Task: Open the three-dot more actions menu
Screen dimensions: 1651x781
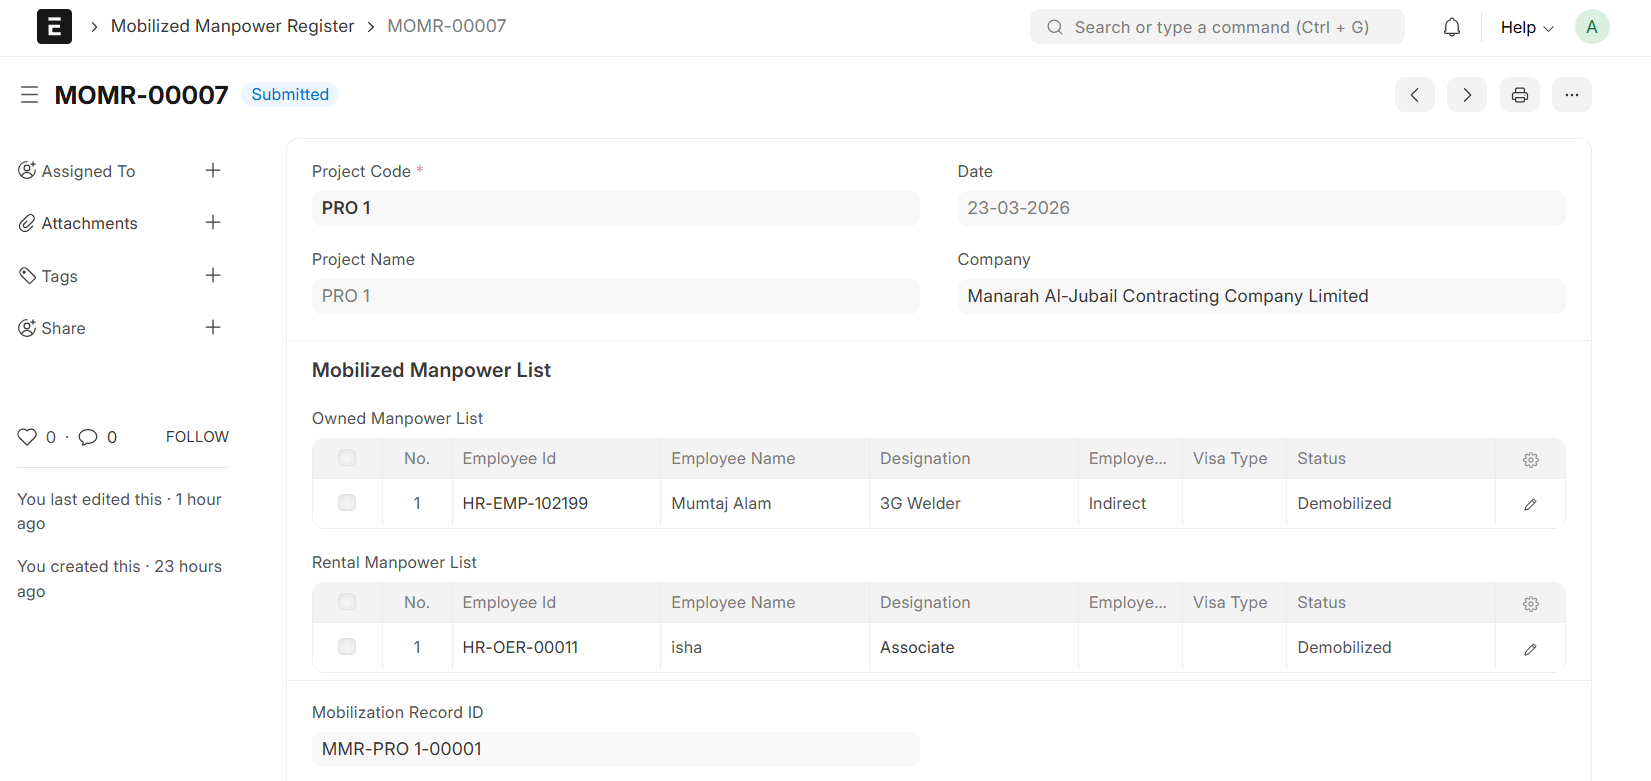Action: [1571, 95]
